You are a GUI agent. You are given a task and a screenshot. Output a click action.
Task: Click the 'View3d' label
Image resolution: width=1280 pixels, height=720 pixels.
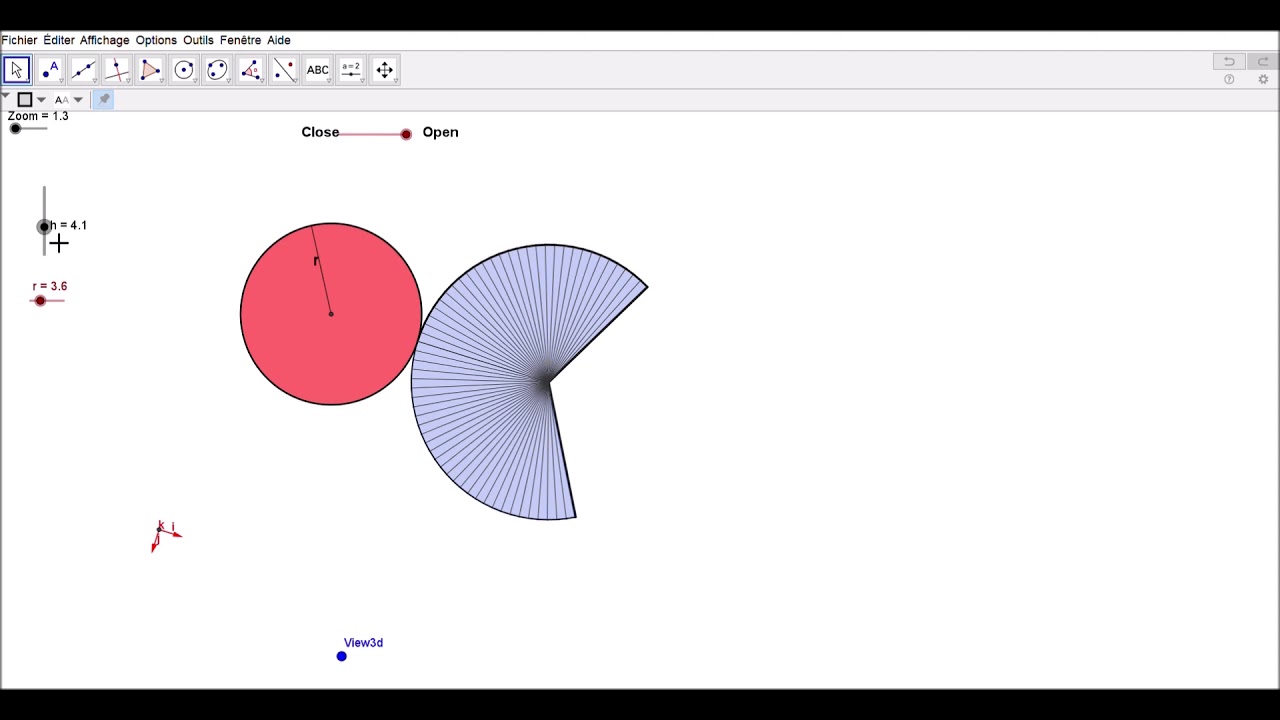[x=363, y=643]
